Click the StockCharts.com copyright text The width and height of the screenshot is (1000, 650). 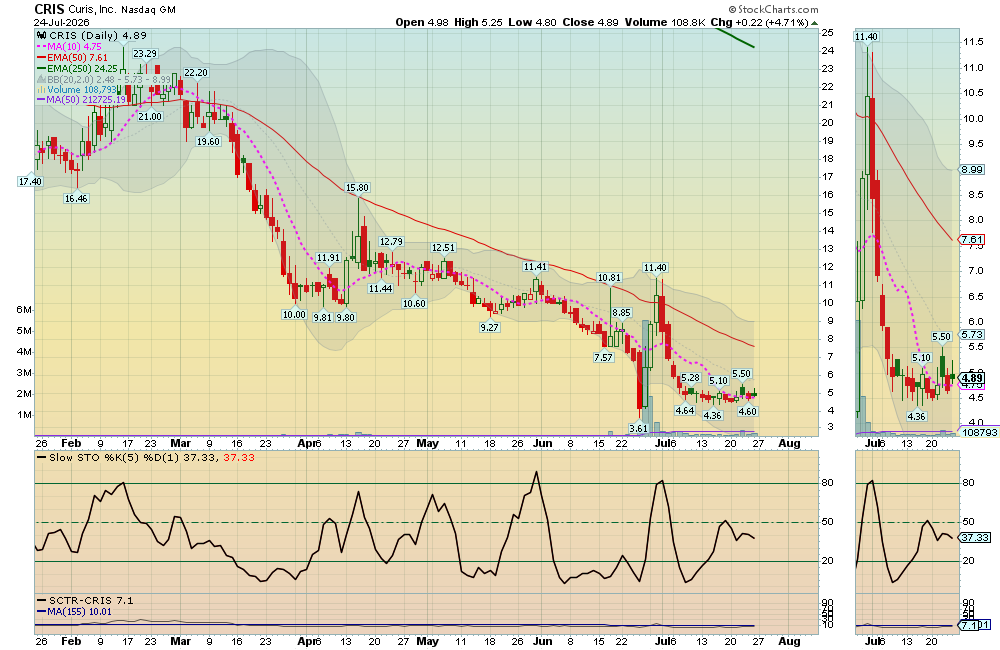774,9
